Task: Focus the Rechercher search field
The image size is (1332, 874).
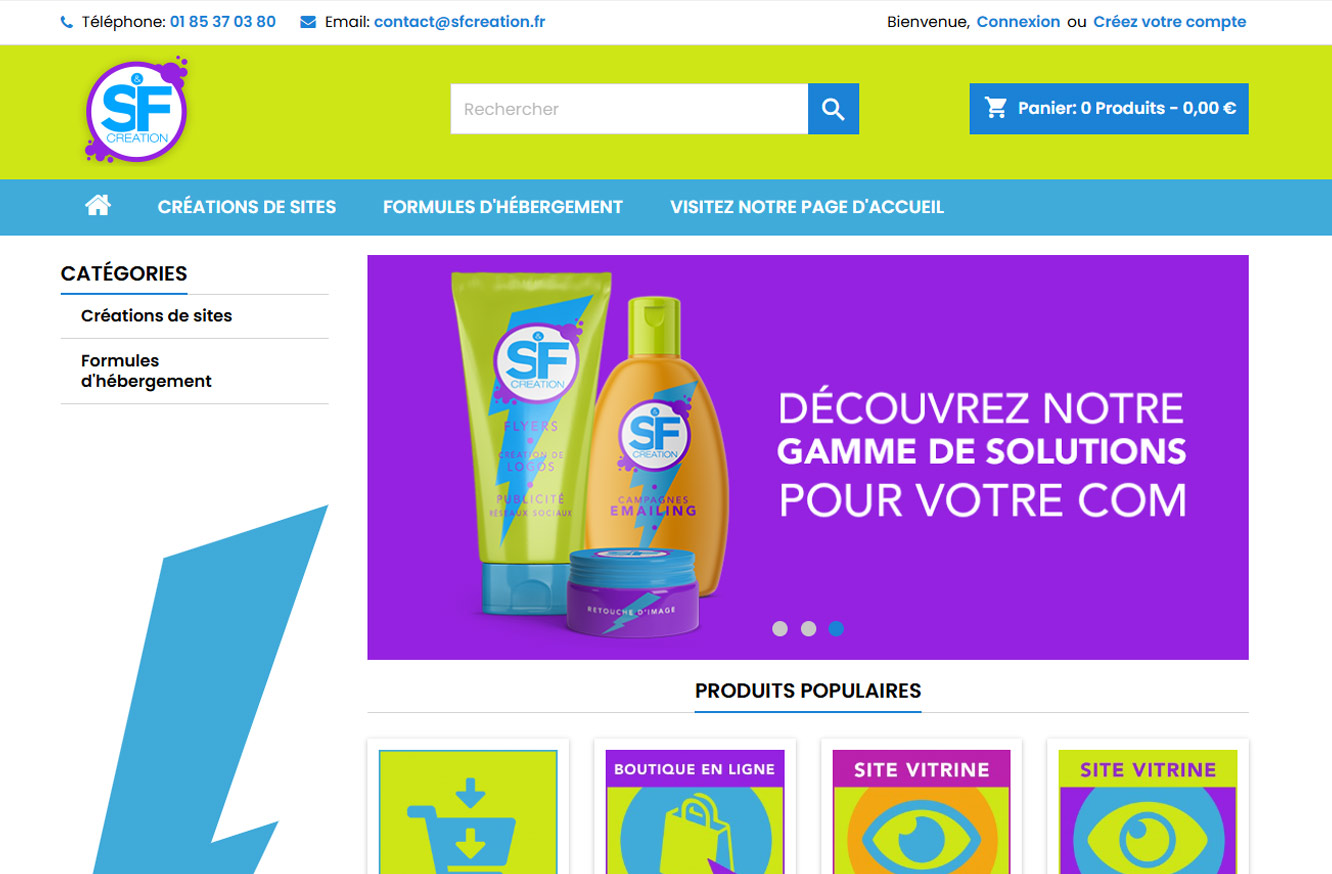Action: tap(629, 109)
